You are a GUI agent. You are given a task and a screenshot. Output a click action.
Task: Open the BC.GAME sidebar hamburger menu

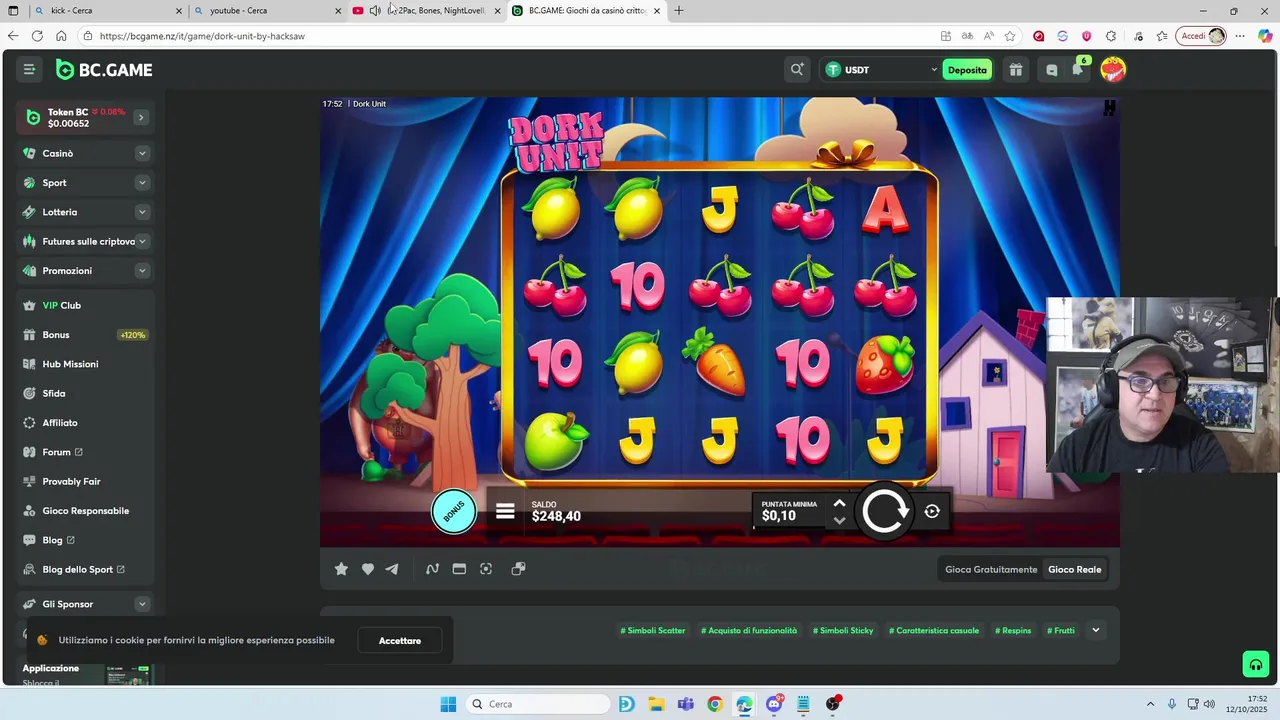[29, 69]
